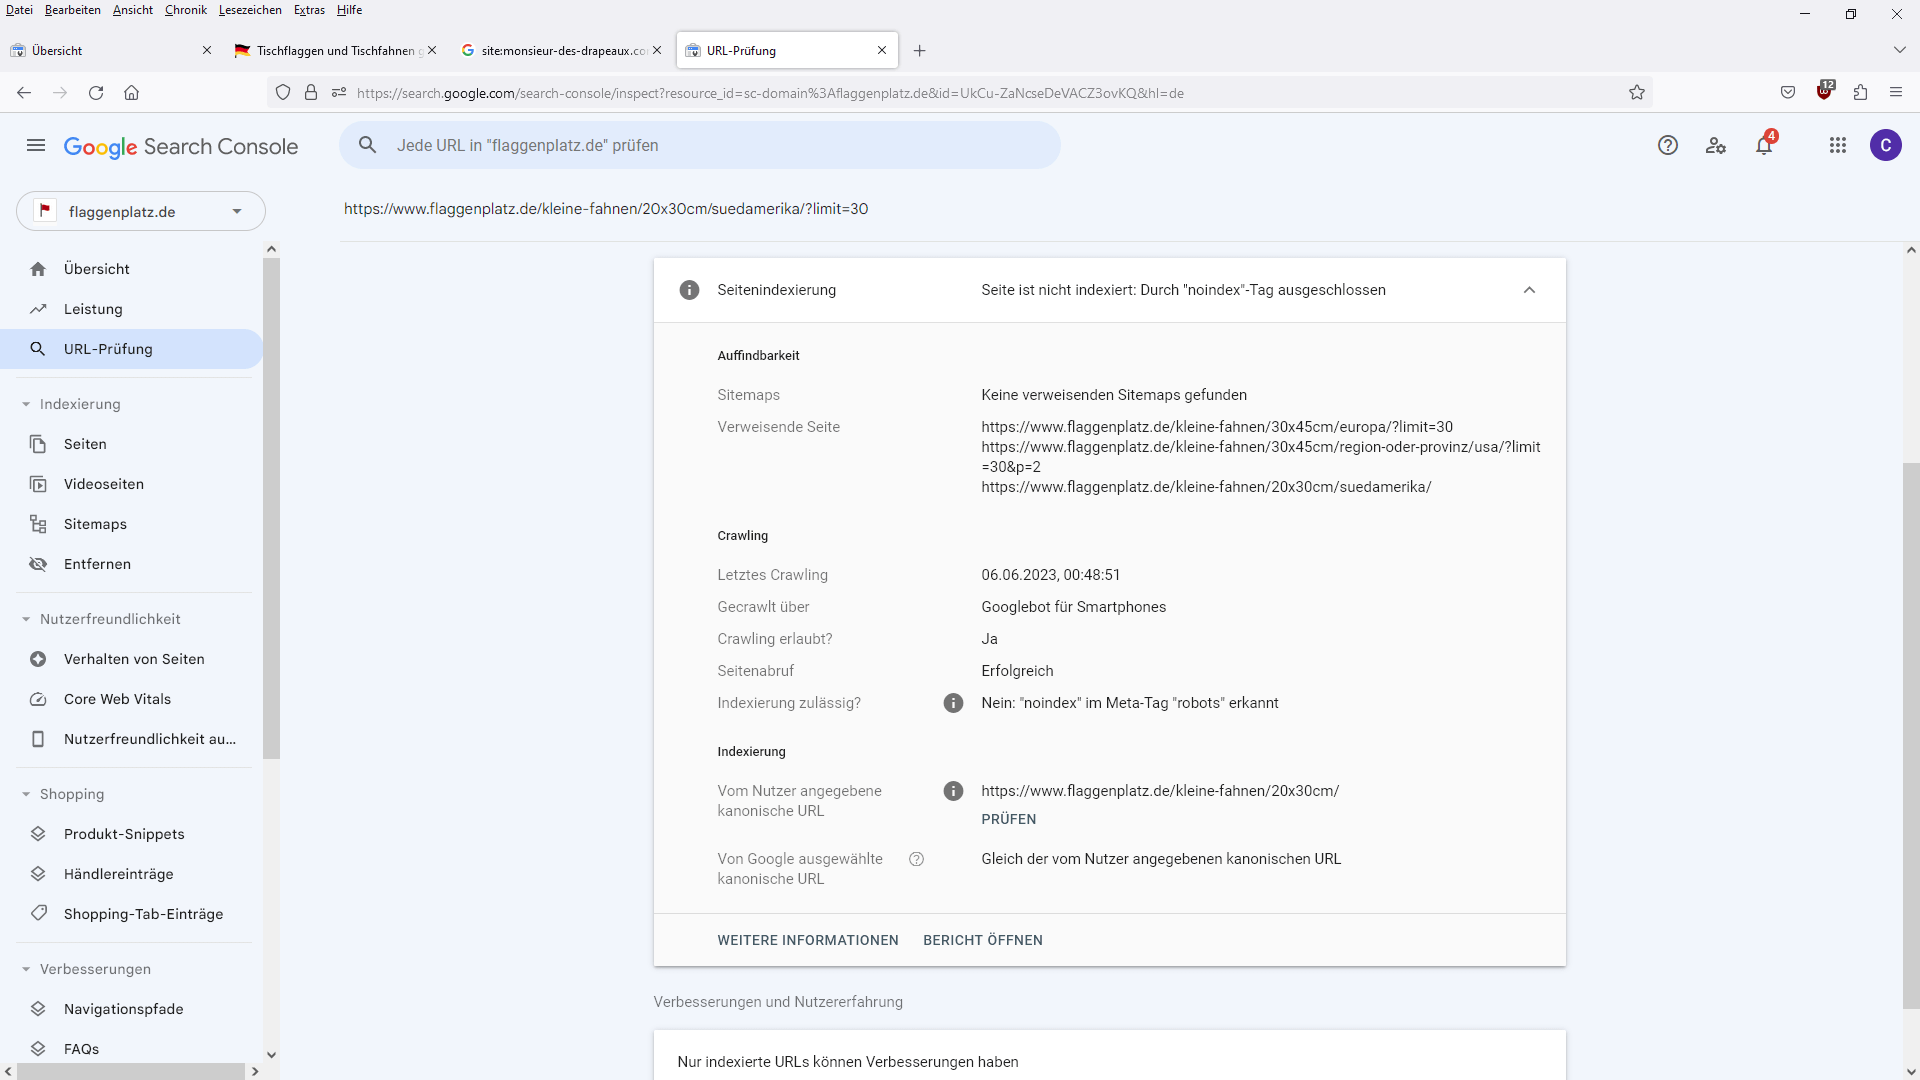Save page to Pocket
Viewport: 1920px width, 1080px height.
[1788, 93]
